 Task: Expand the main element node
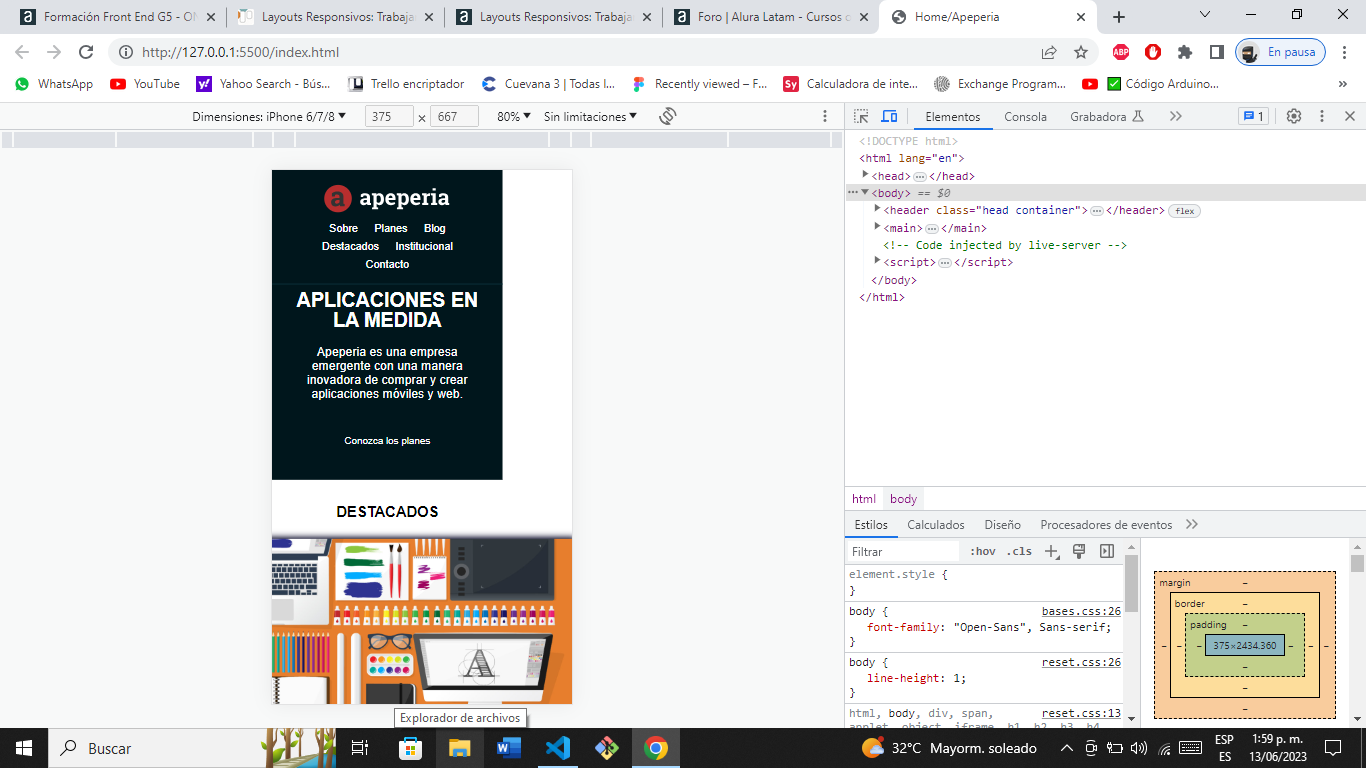(x=878, y=227)
